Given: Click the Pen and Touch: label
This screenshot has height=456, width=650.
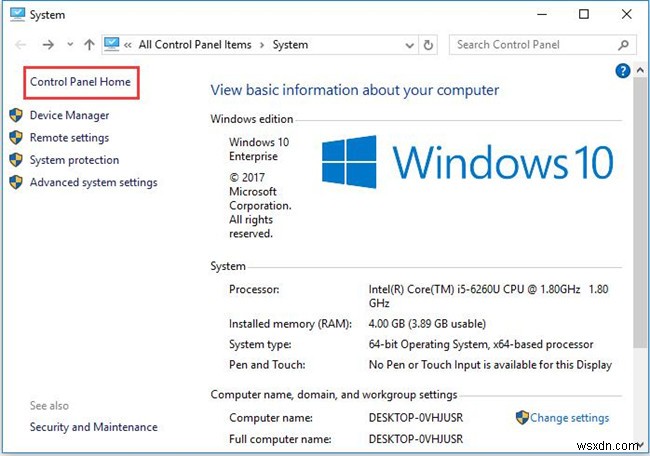Looking at the screenshot, I should click(x=267, y=365).
